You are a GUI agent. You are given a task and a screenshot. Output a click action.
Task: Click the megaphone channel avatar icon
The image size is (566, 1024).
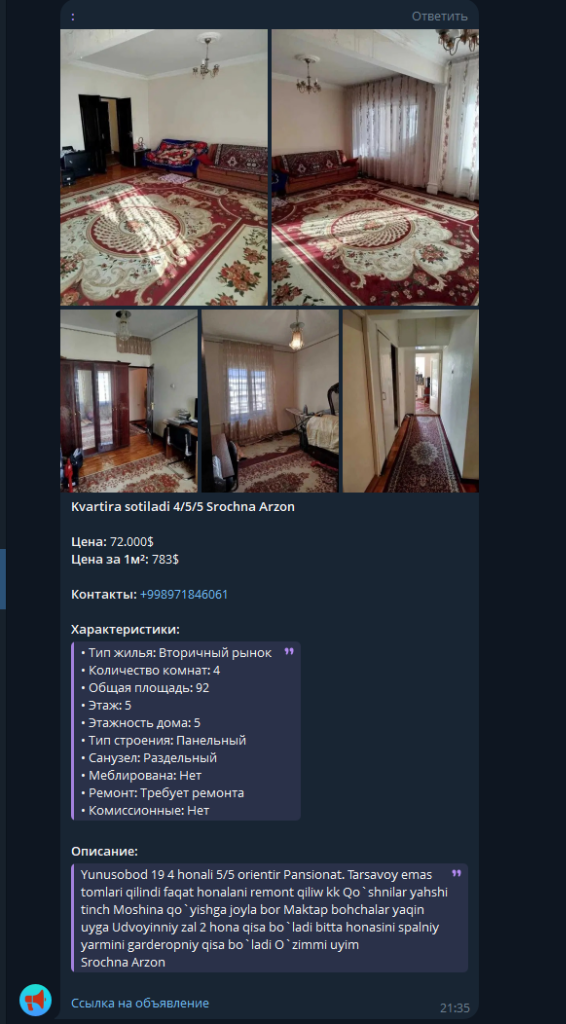pos(35,1000)
